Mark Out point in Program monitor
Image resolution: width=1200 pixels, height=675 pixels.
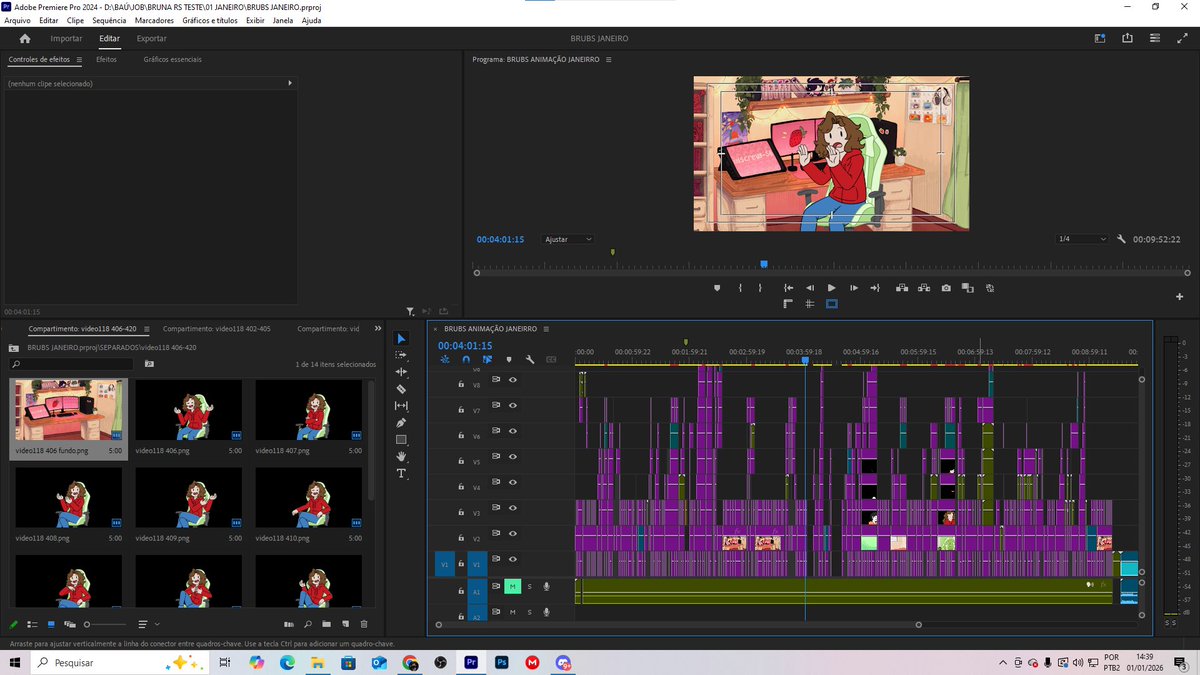(760, 288)
